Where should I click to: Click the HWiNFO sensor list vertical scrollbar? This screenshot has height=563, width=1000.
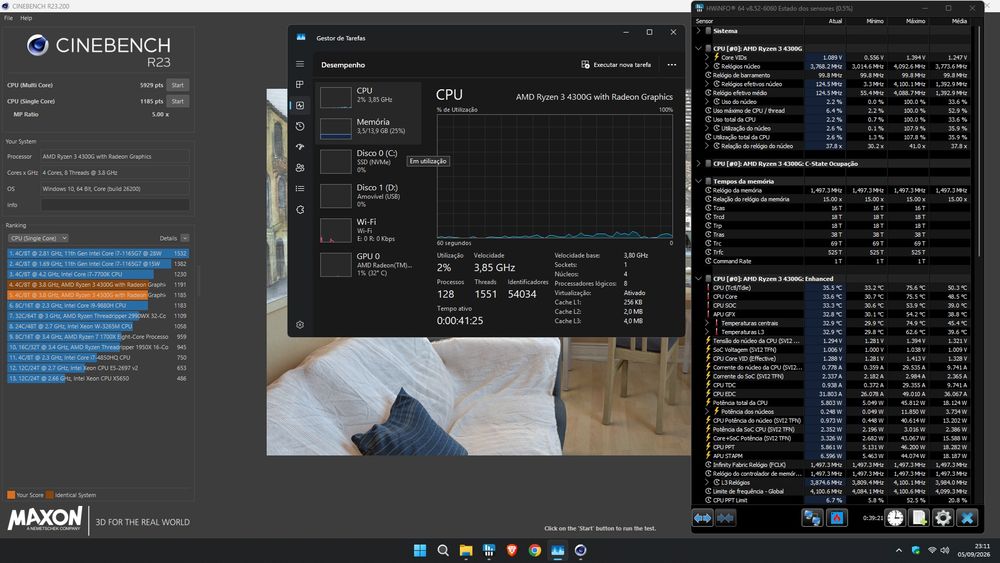978,140
